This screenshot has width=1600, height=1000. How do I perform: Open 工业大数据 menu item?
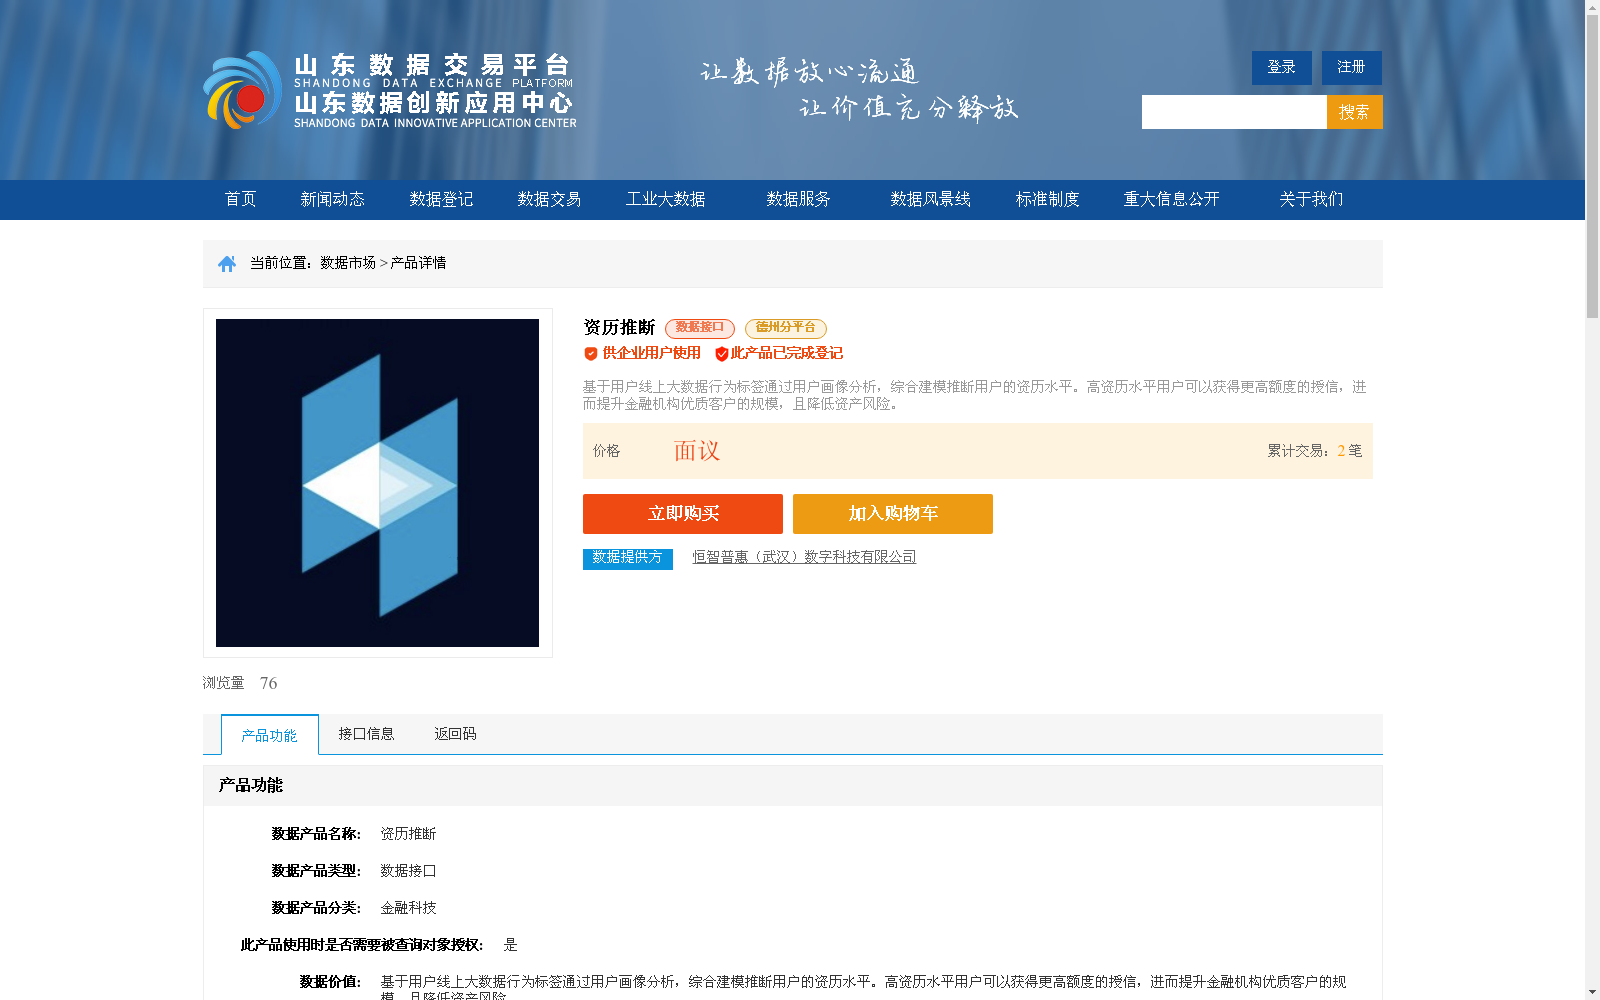click(x=666, y=199)
